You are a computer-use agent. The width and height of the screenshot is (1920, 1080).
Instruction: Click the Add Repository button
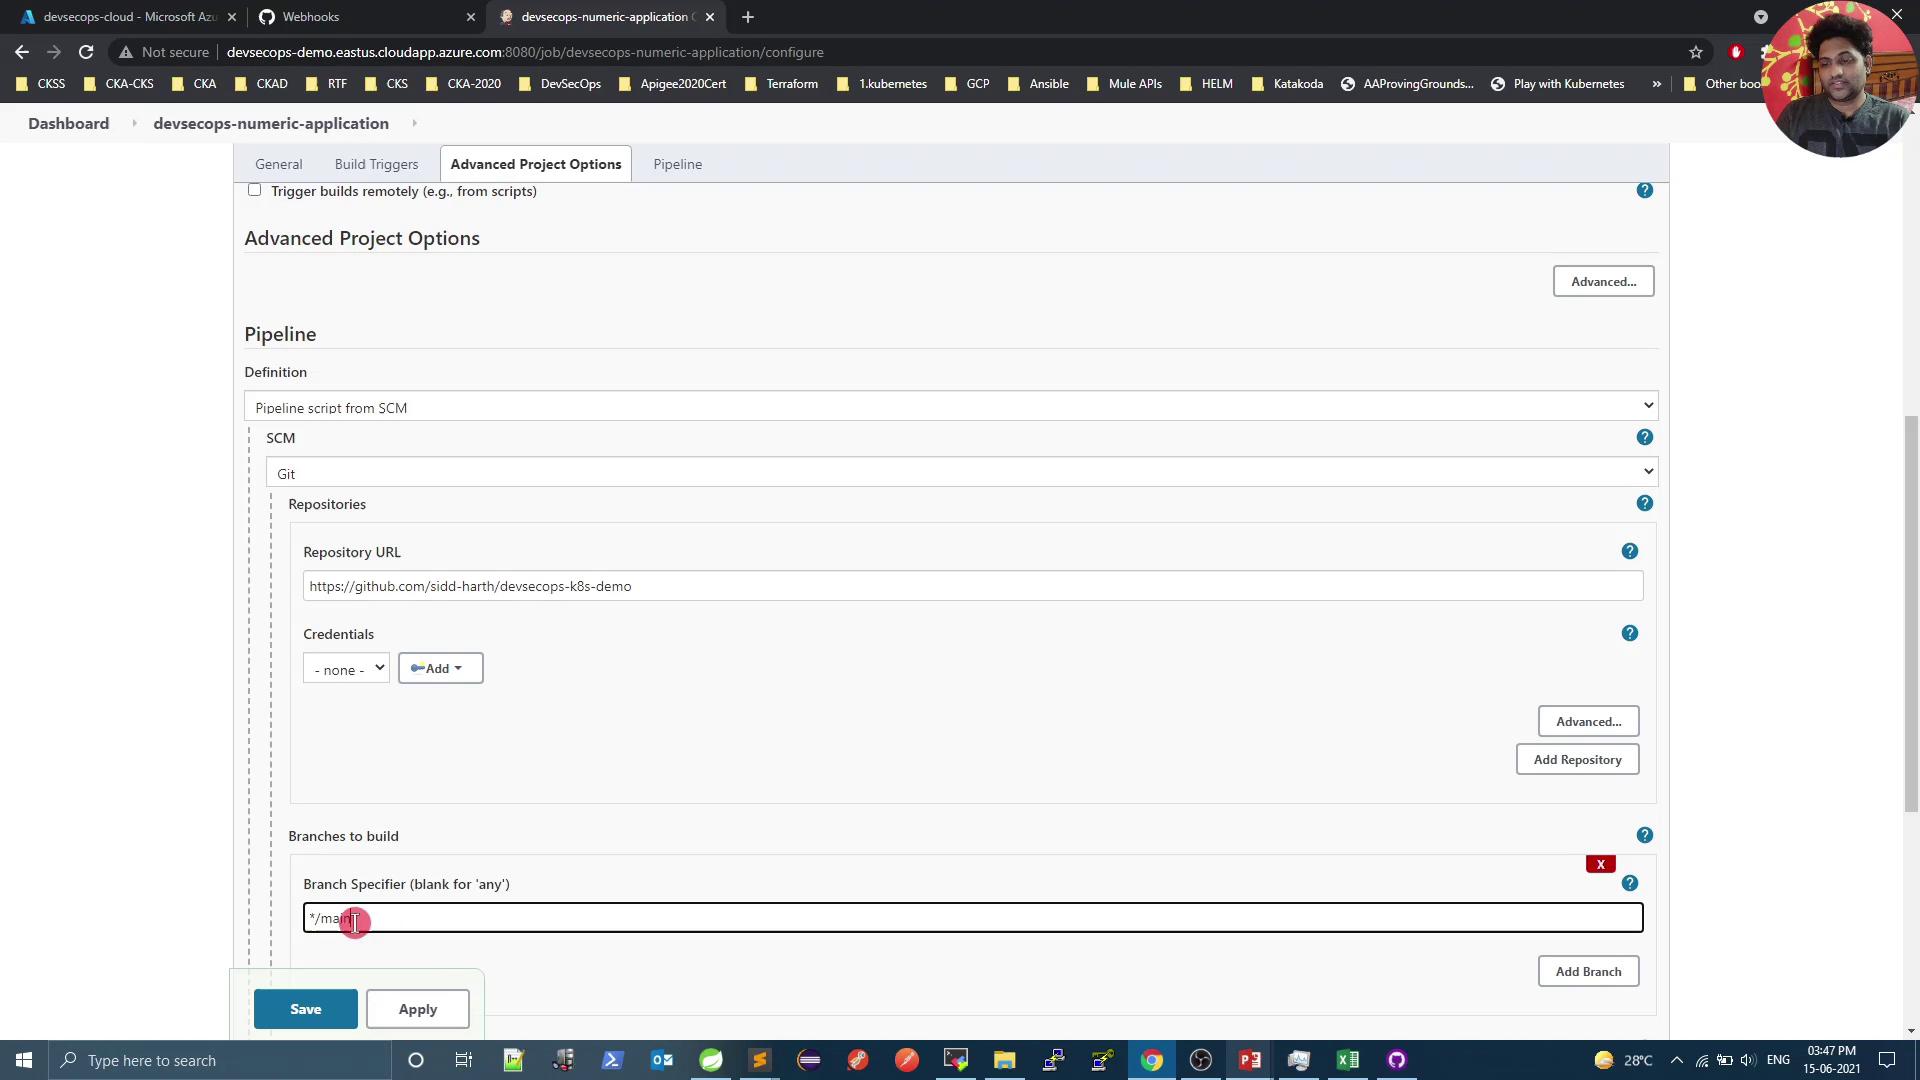pos(1577,760)
